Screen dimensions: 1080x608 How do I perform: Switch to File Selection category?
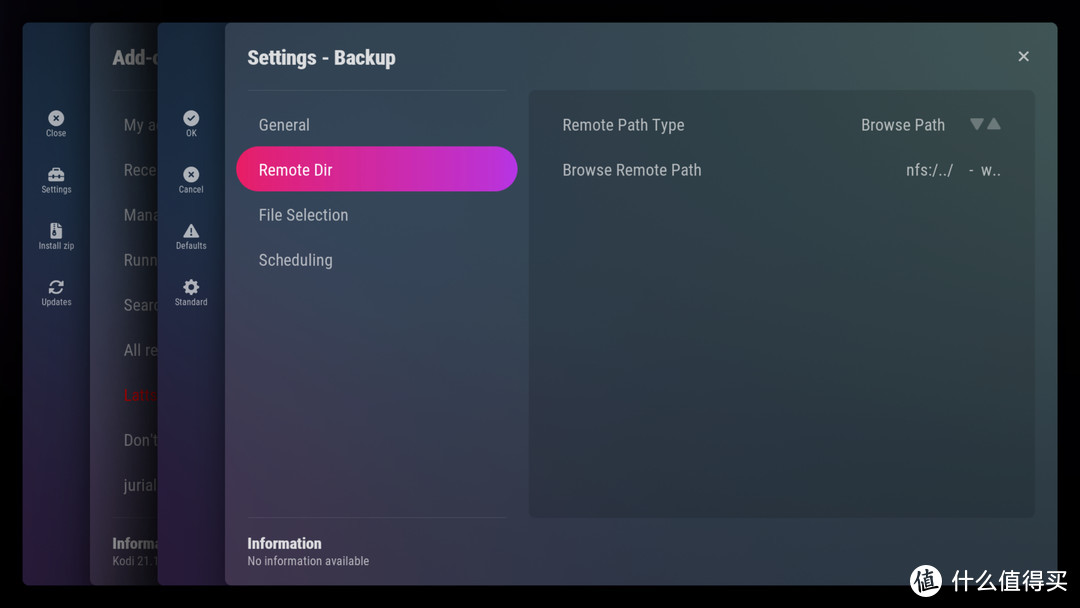[303, 215]
